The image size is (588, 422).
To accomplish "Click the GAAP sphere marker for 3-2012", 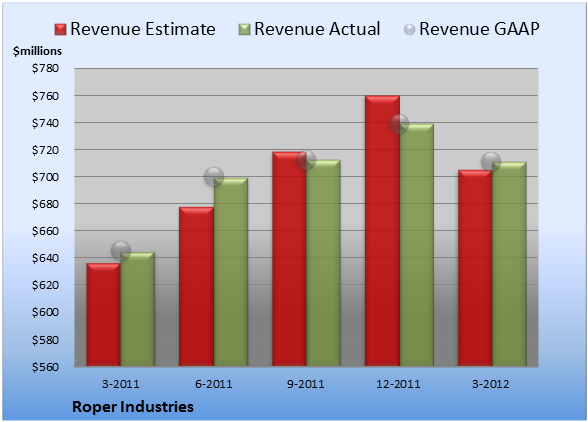I will (x=491, y=162).
